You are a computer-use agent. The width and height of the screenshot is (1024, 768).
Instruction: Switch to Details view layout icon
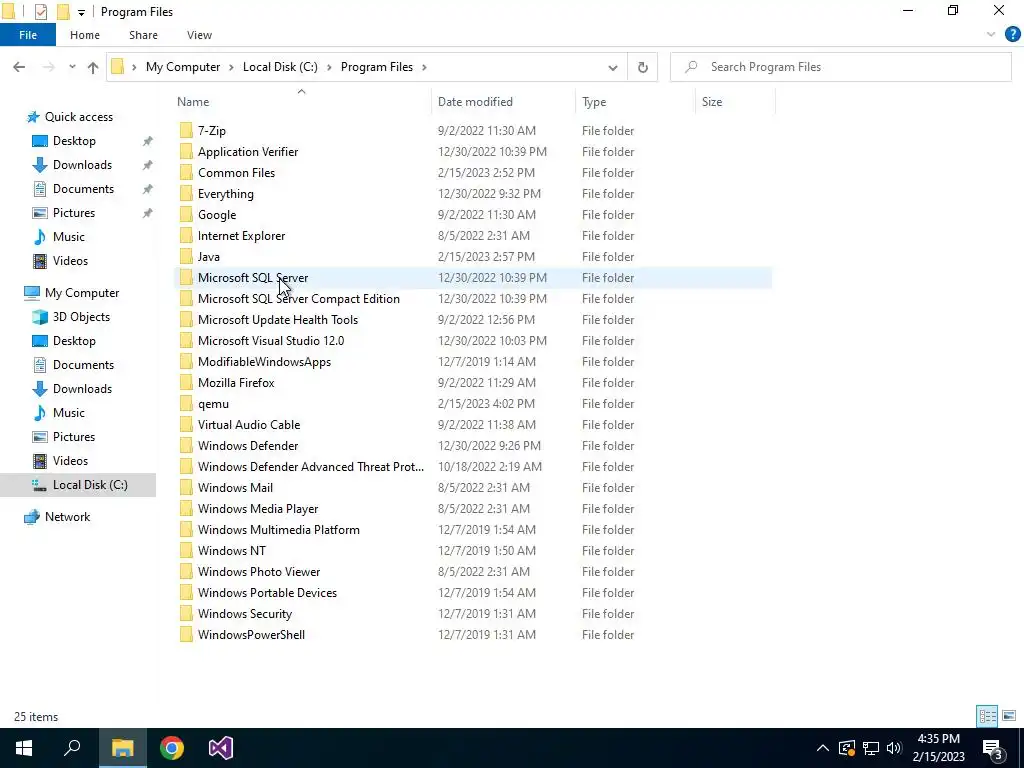coord(987,716)
